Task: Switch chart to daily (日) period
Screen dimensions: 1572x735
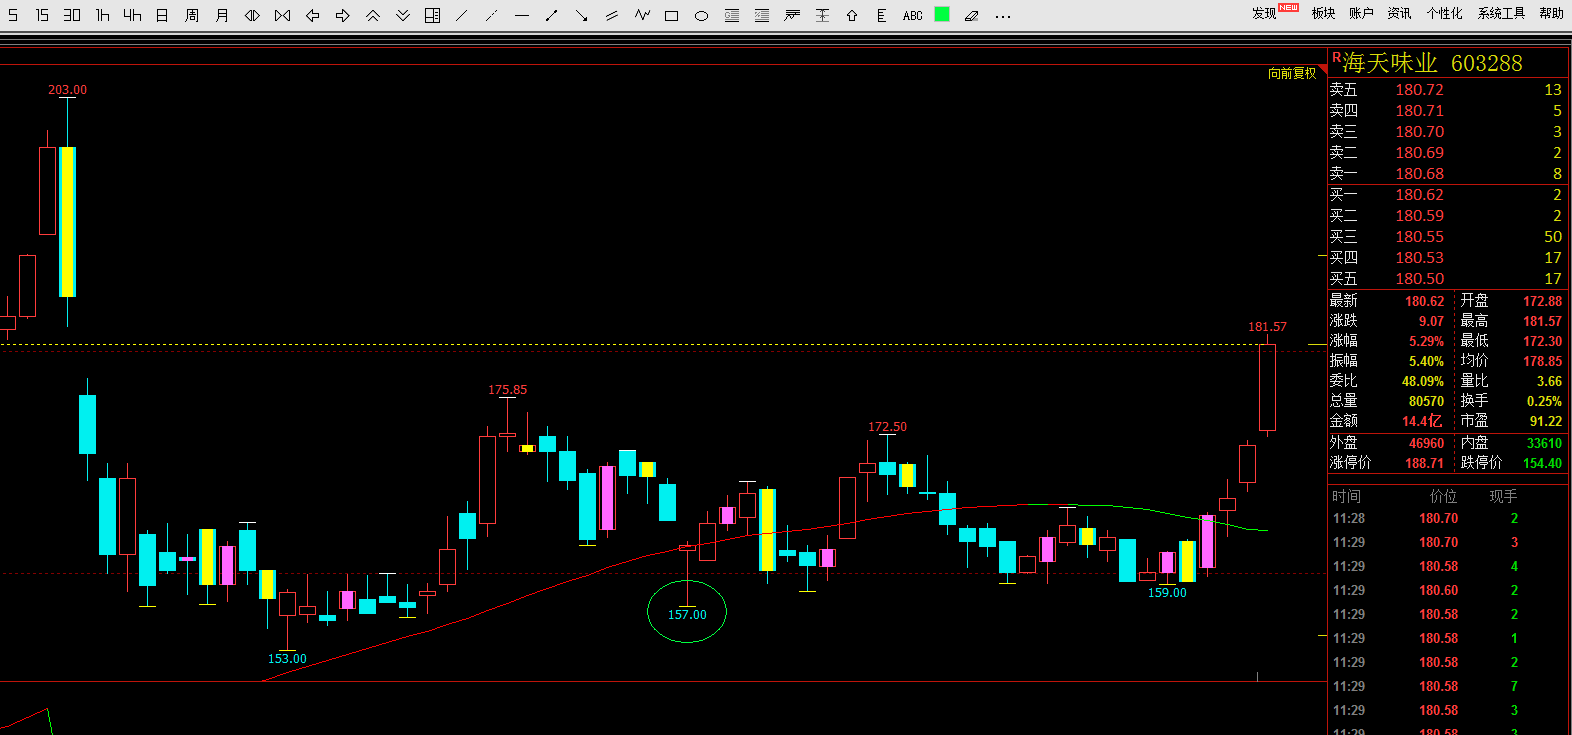Action: [x=162, y=15]
